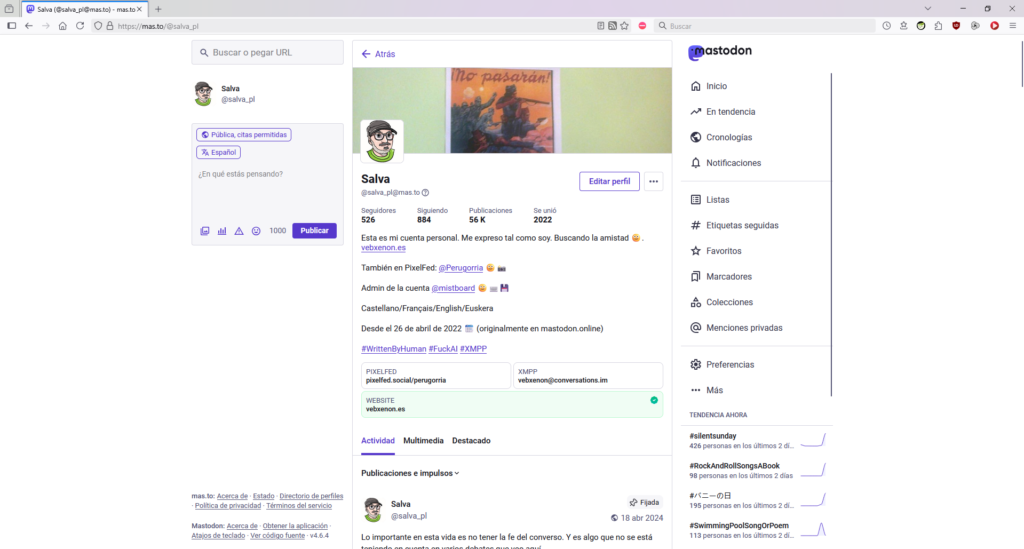Click the Mastodon logo

click(720, 52)
